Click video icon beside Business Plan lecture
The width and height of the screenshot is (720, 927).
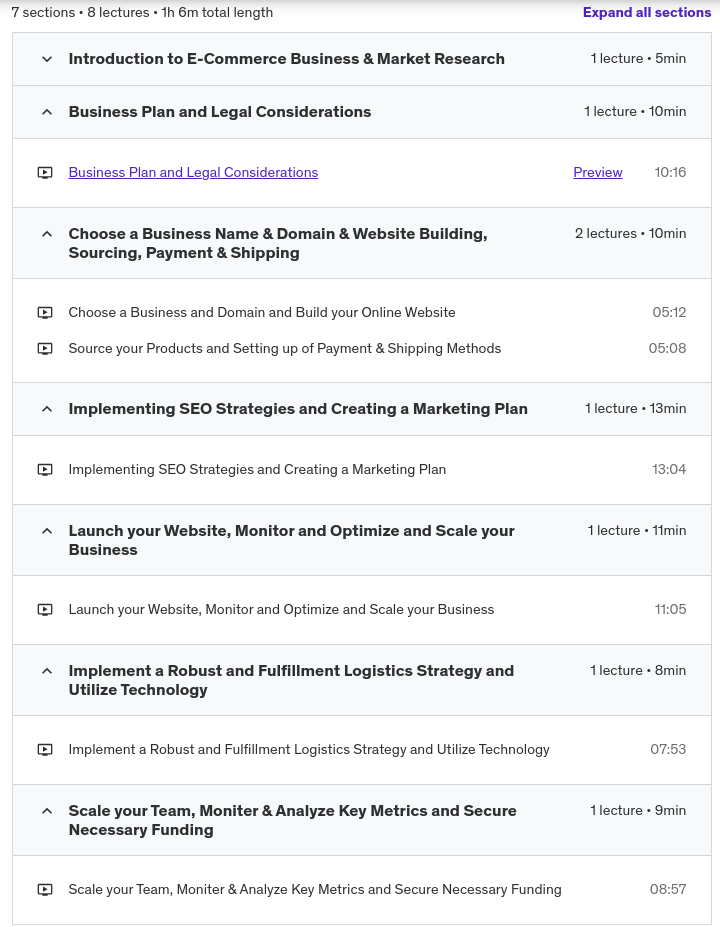45,173
